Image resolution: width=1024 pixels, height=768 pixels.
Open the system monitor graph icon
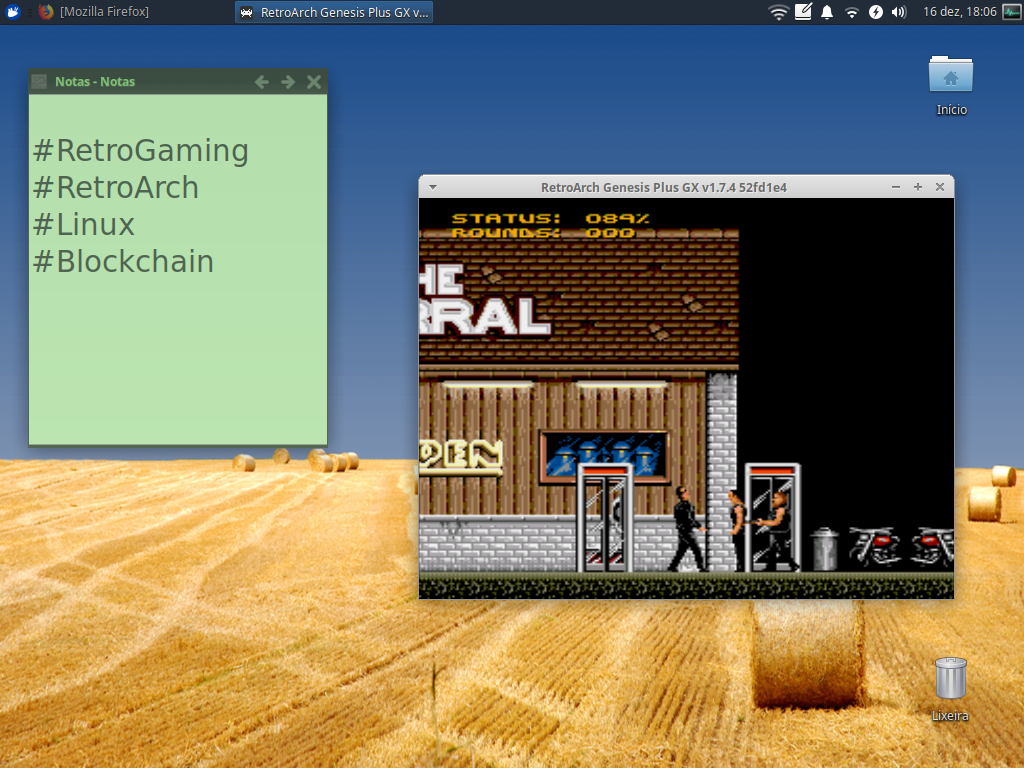pos(1012,12)
